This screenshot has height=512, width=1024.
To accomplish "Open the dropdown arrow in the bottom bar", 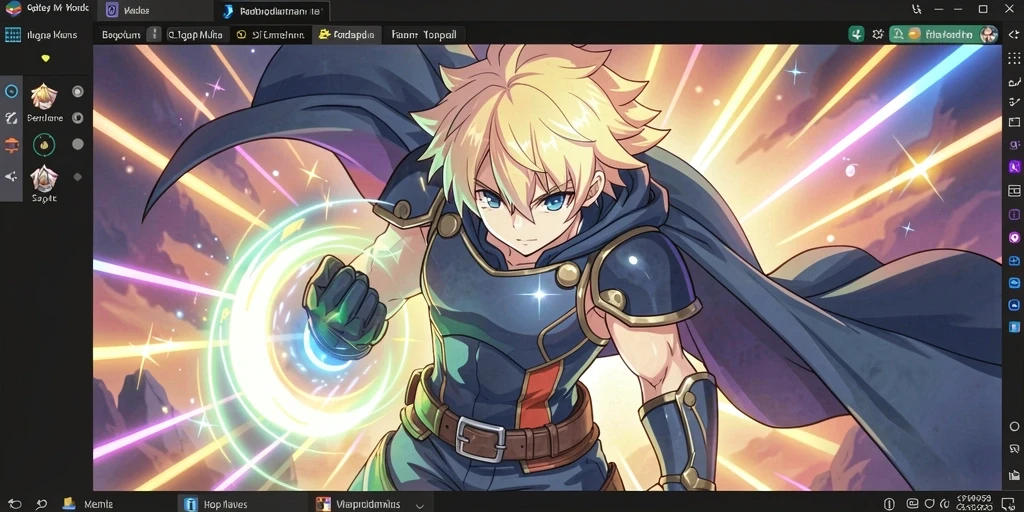I will pos(420,505).
